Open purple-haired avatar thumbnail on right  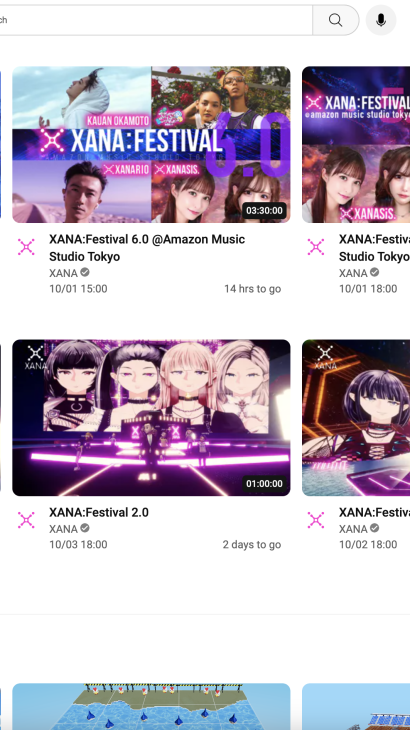tap(356, 418)
